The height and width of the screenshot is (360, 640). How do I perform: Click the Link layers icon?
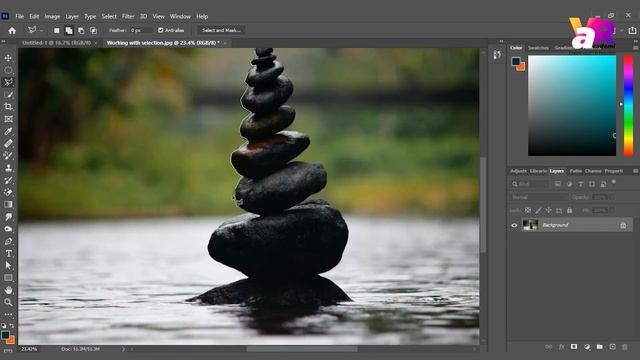[549, 347]
